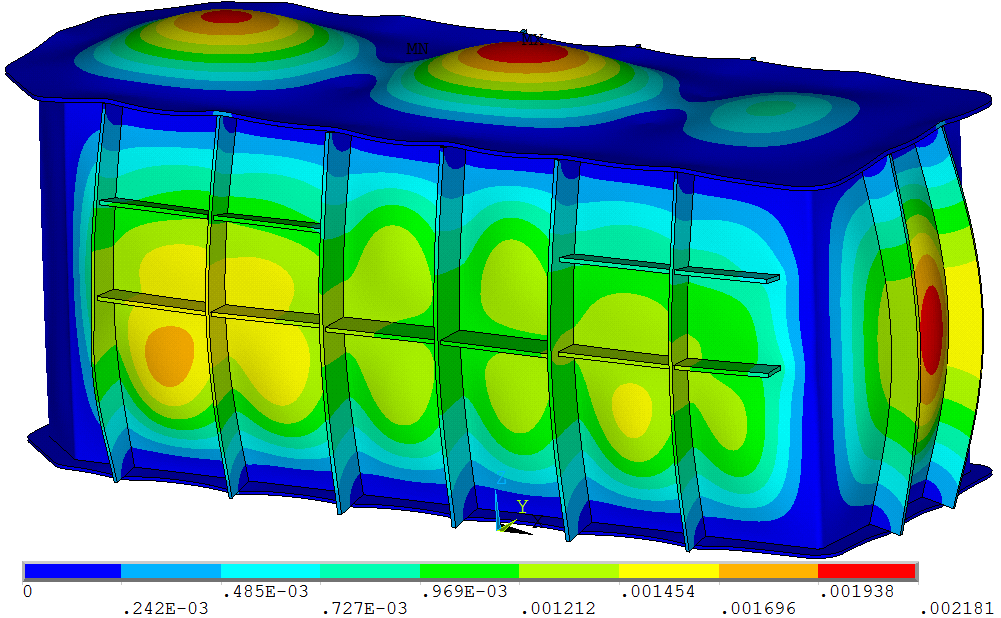Image resolution: width=1001 pixels, height=618 pixels.
Task: Click the legend value '.485E-03'
Action: (x=265, y=592)
